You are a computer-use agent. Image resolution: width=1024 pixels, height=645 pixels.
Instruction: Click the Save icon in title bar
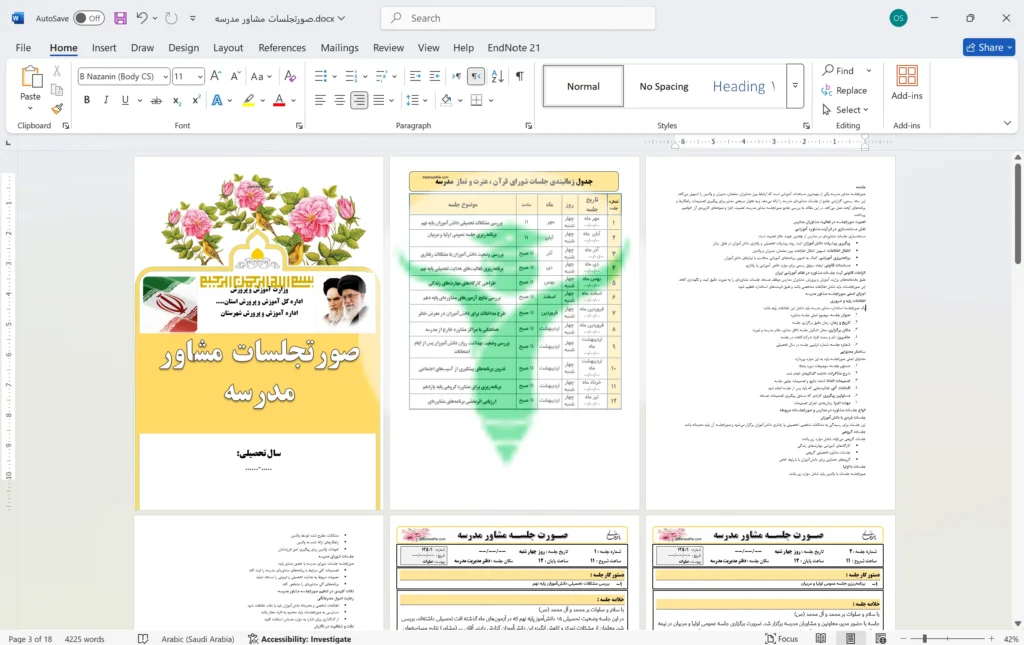(x=120, y=18)
